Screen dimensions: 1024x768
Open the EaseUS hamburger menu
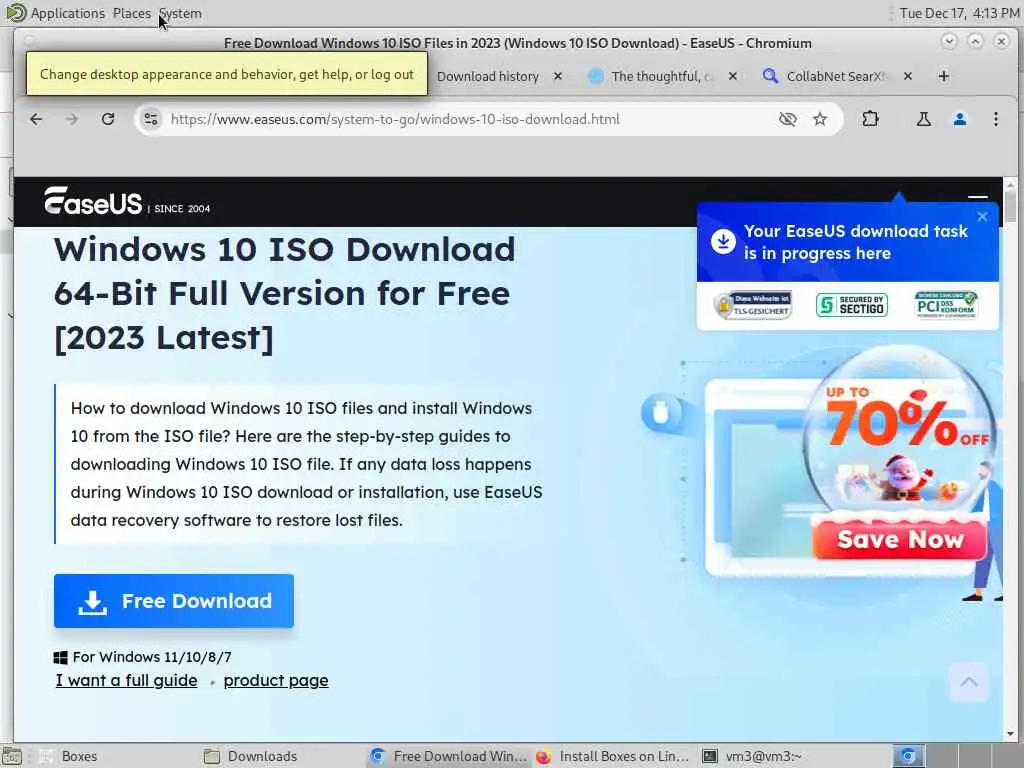pos(978,195)
